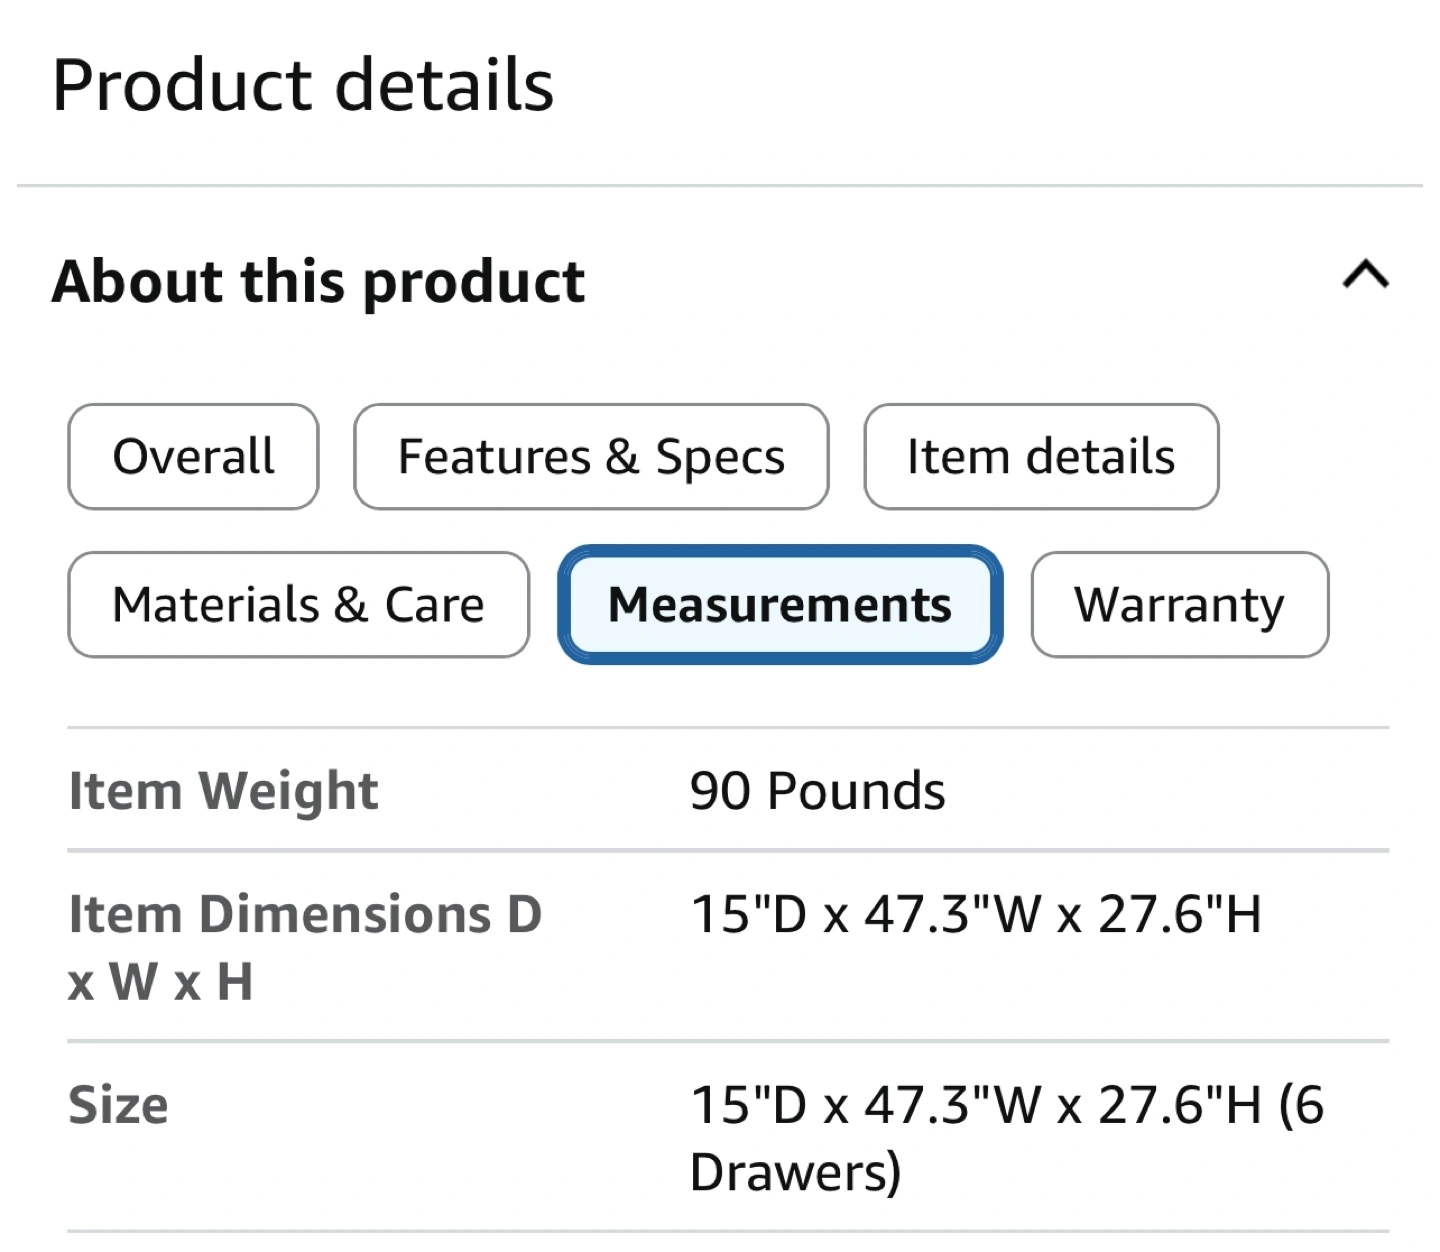Select the Size row label

tap(118, 1105)
